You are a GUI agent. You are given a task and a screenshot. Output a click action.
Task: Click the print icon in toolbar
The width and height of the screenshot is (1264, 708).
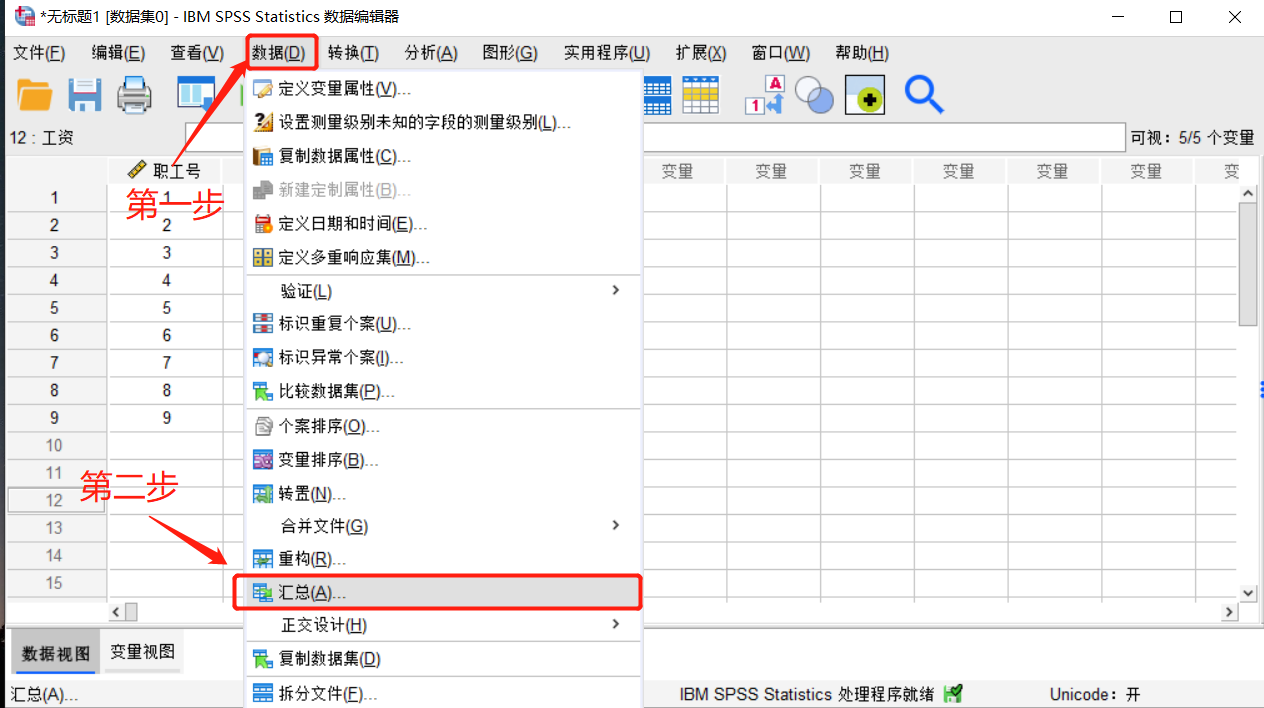coord(135,96)
